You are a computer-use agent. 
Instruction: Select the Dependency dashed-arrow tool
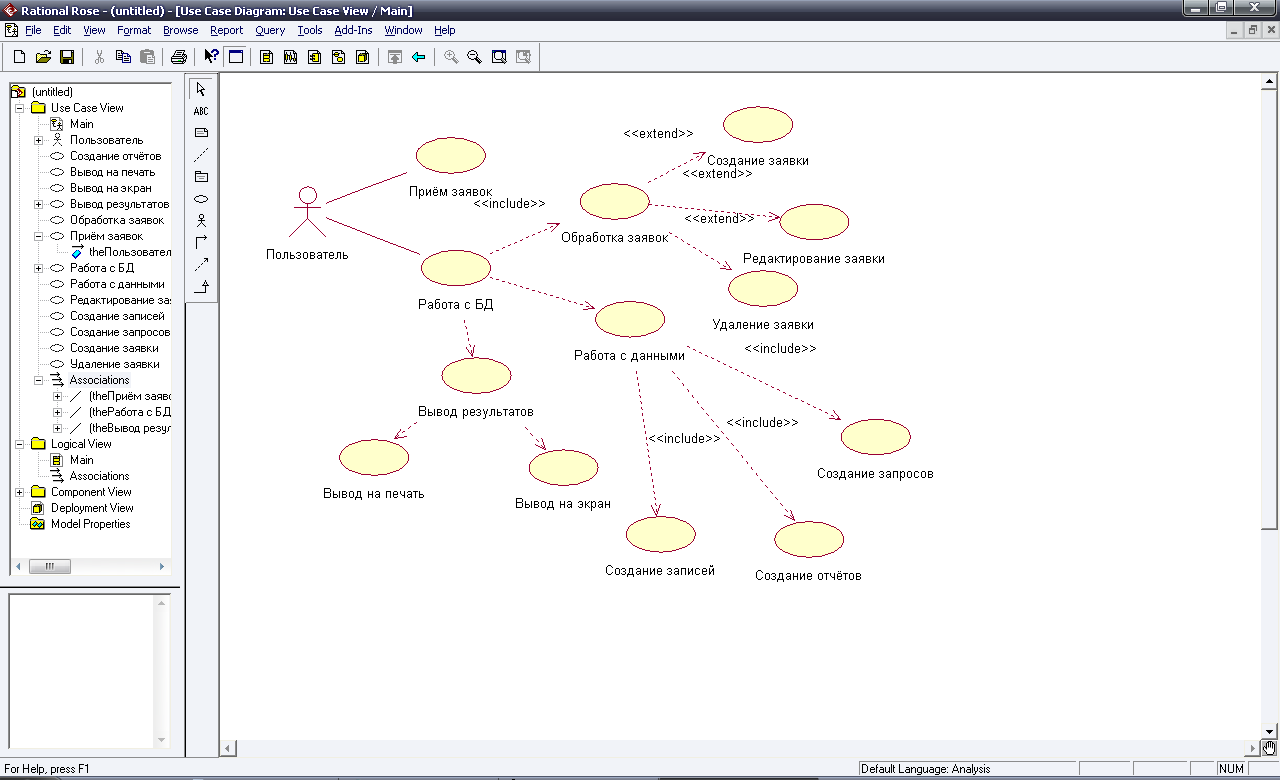201,265
